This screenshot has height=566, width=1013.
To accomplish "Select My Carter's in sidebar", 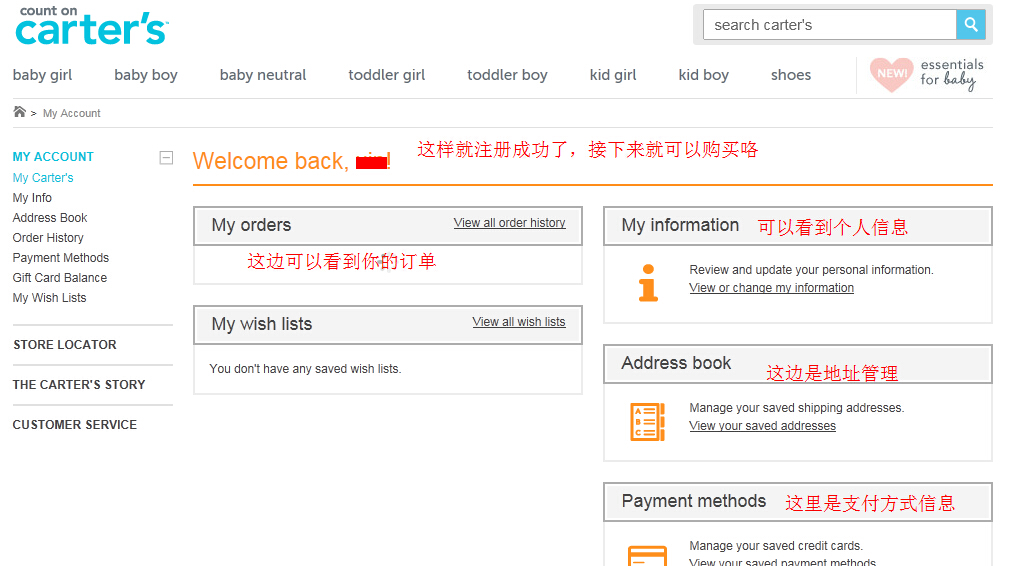I will pyautogui.click(x=43, y=178).
